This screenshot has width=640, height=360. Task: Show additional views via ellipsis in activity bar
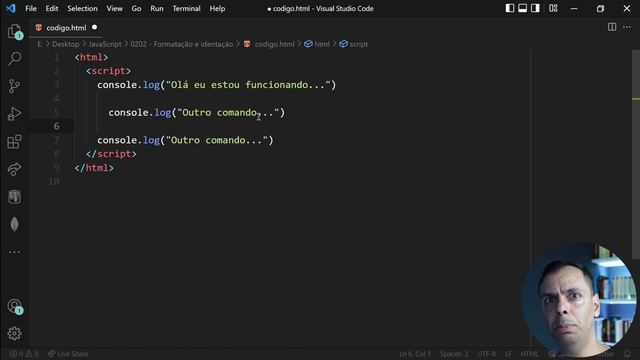(x=15, y=252)
